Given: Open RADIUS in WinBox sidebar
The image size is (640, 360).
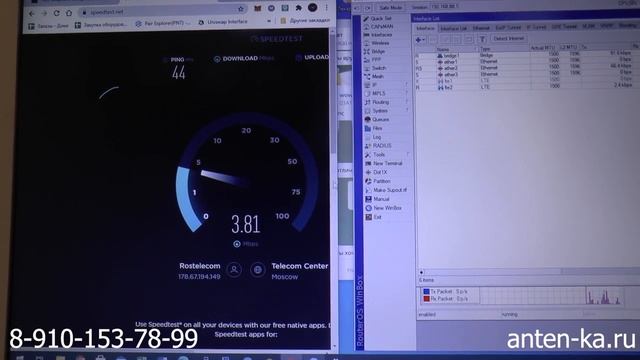Looking at the screenshot, I should [378, 146].
